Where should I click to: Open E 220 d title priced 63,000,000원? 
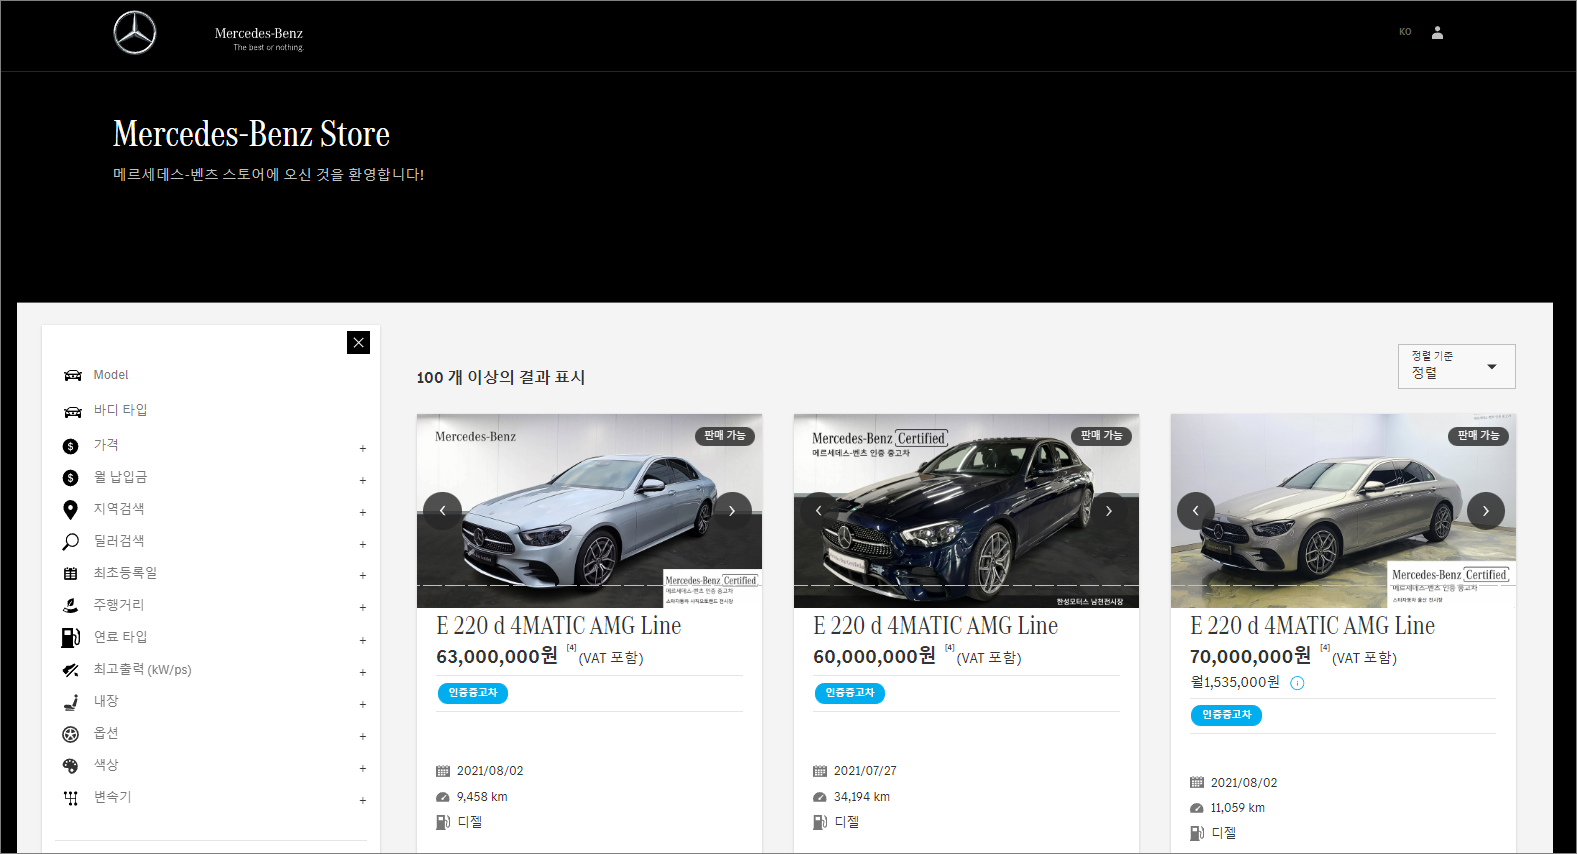coord(559,626)
